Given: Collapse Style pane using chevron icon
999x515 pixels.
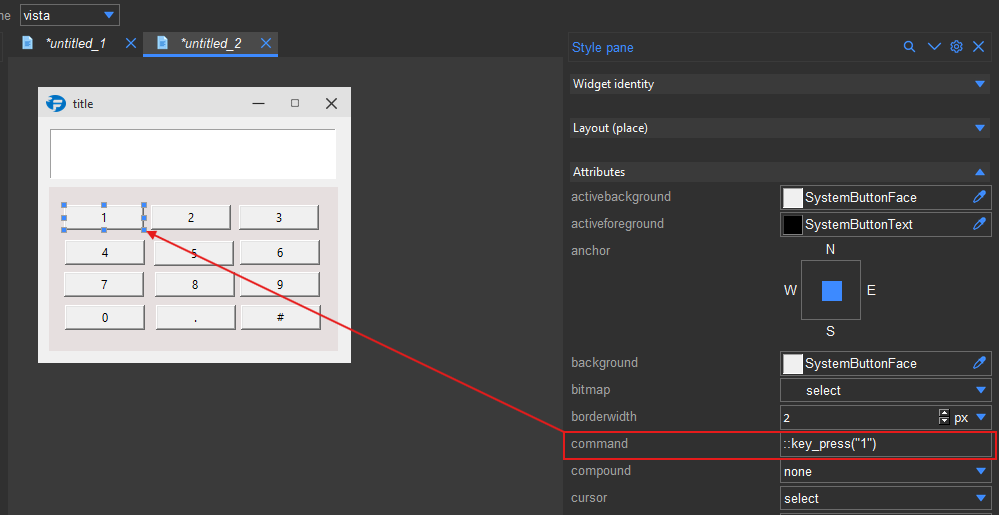Looking at the screenshot, I should pyautogui.click(x=934, y=47).
